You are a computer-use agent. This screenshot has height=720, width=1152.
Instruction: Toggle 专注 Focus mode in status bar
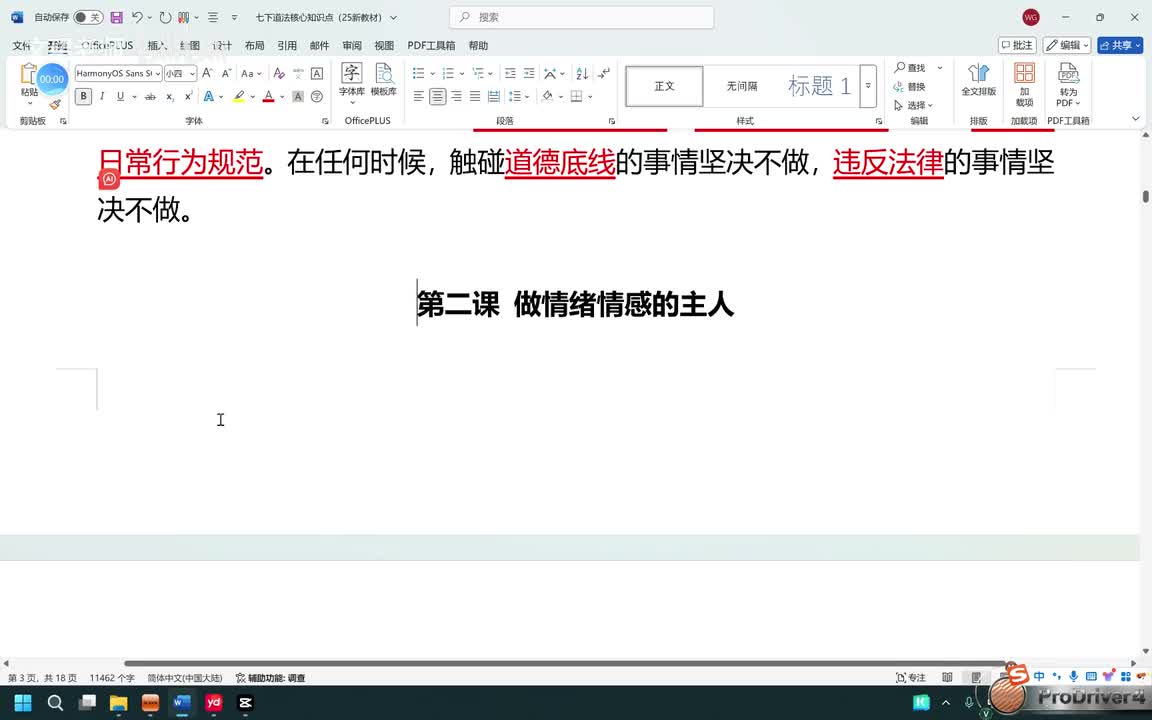911,677
